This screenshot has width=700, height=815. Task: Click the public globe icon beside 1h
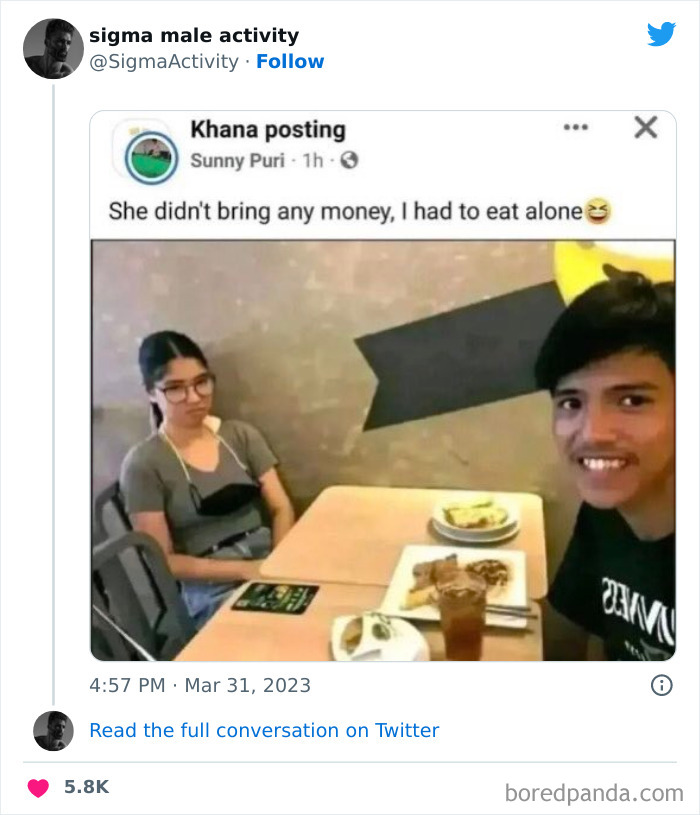click(350, 160)
